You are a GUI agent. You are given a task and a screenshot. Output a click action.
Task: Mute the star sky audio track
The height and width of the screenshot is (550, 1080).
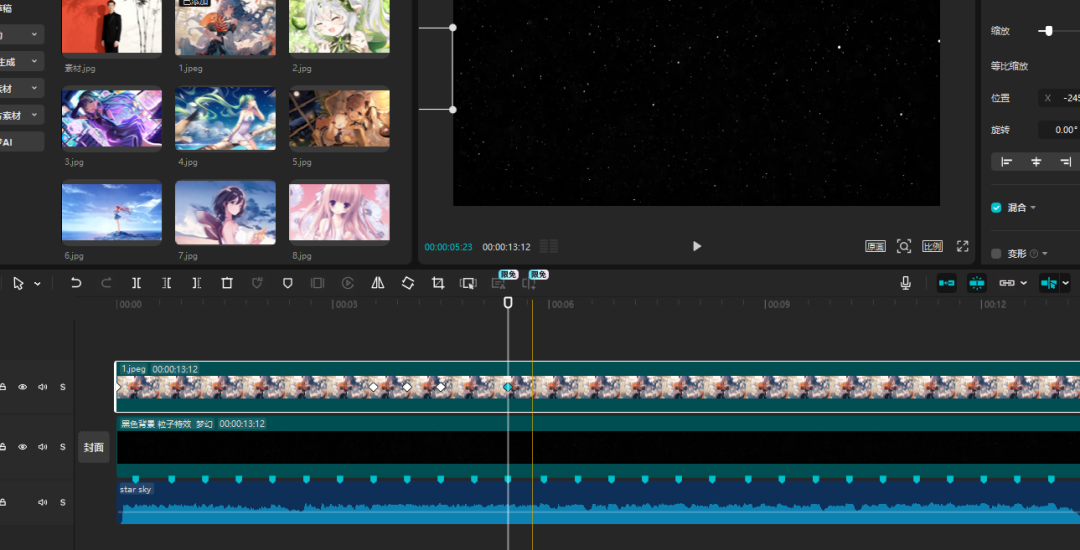[x=43, y=502]
